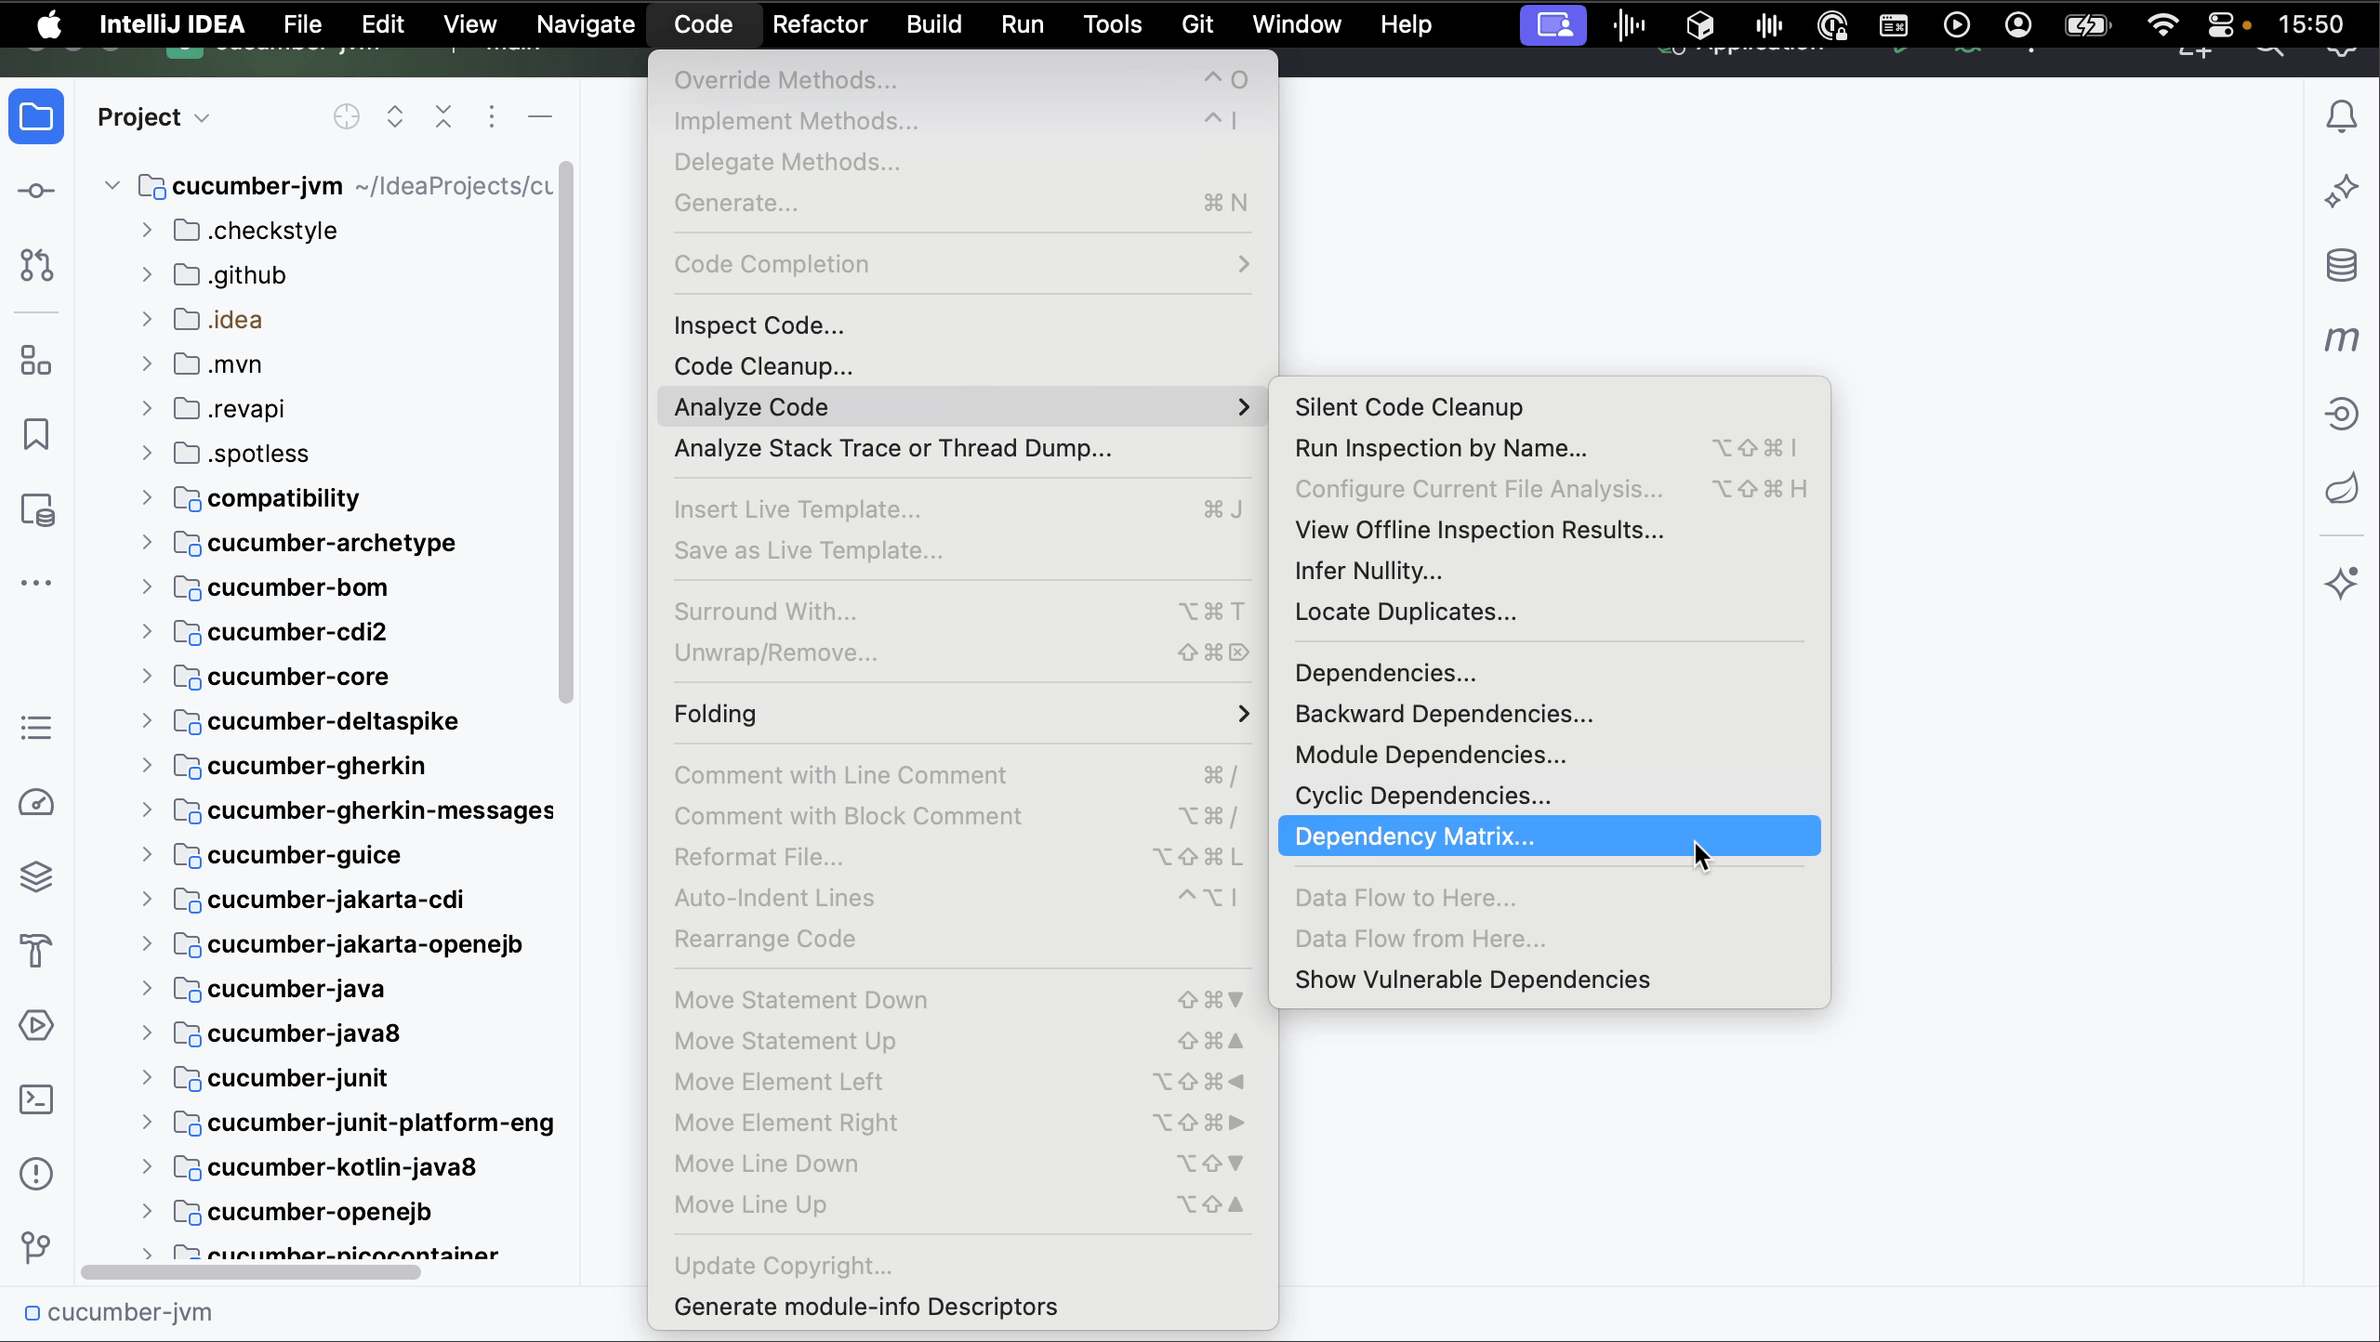This screenshot has height=1342, width=2380.
Task: Open the Project view switcher dropdown
Action: click(x=152, y=117)
